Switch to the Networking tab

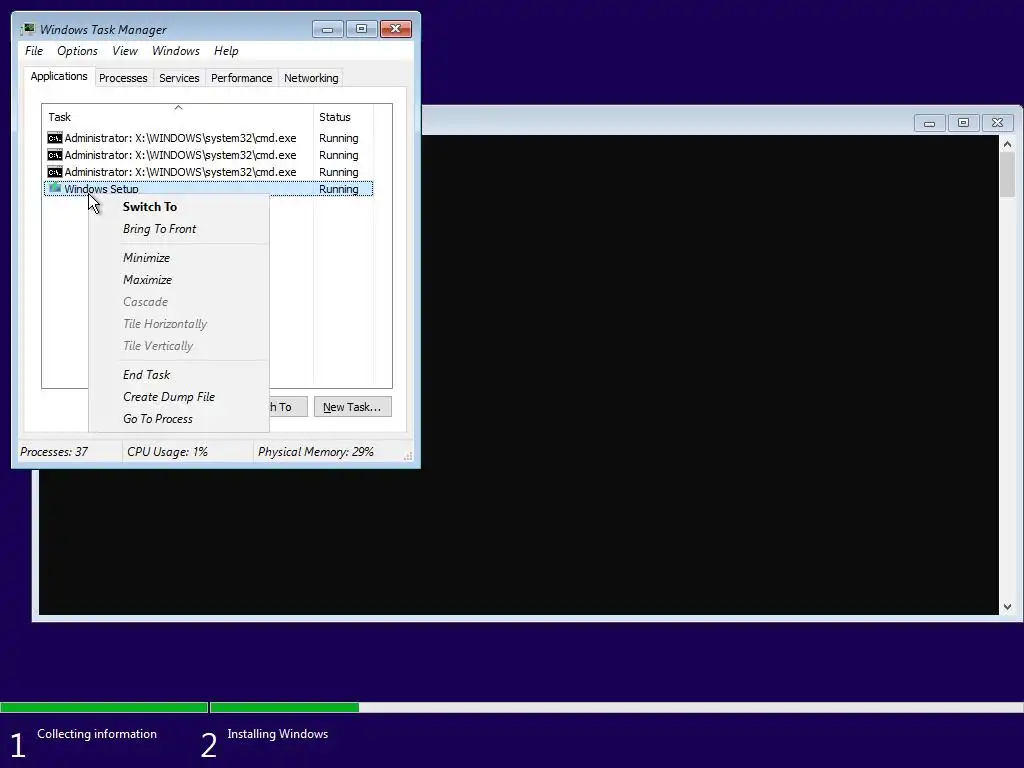[x=311, y=78]
